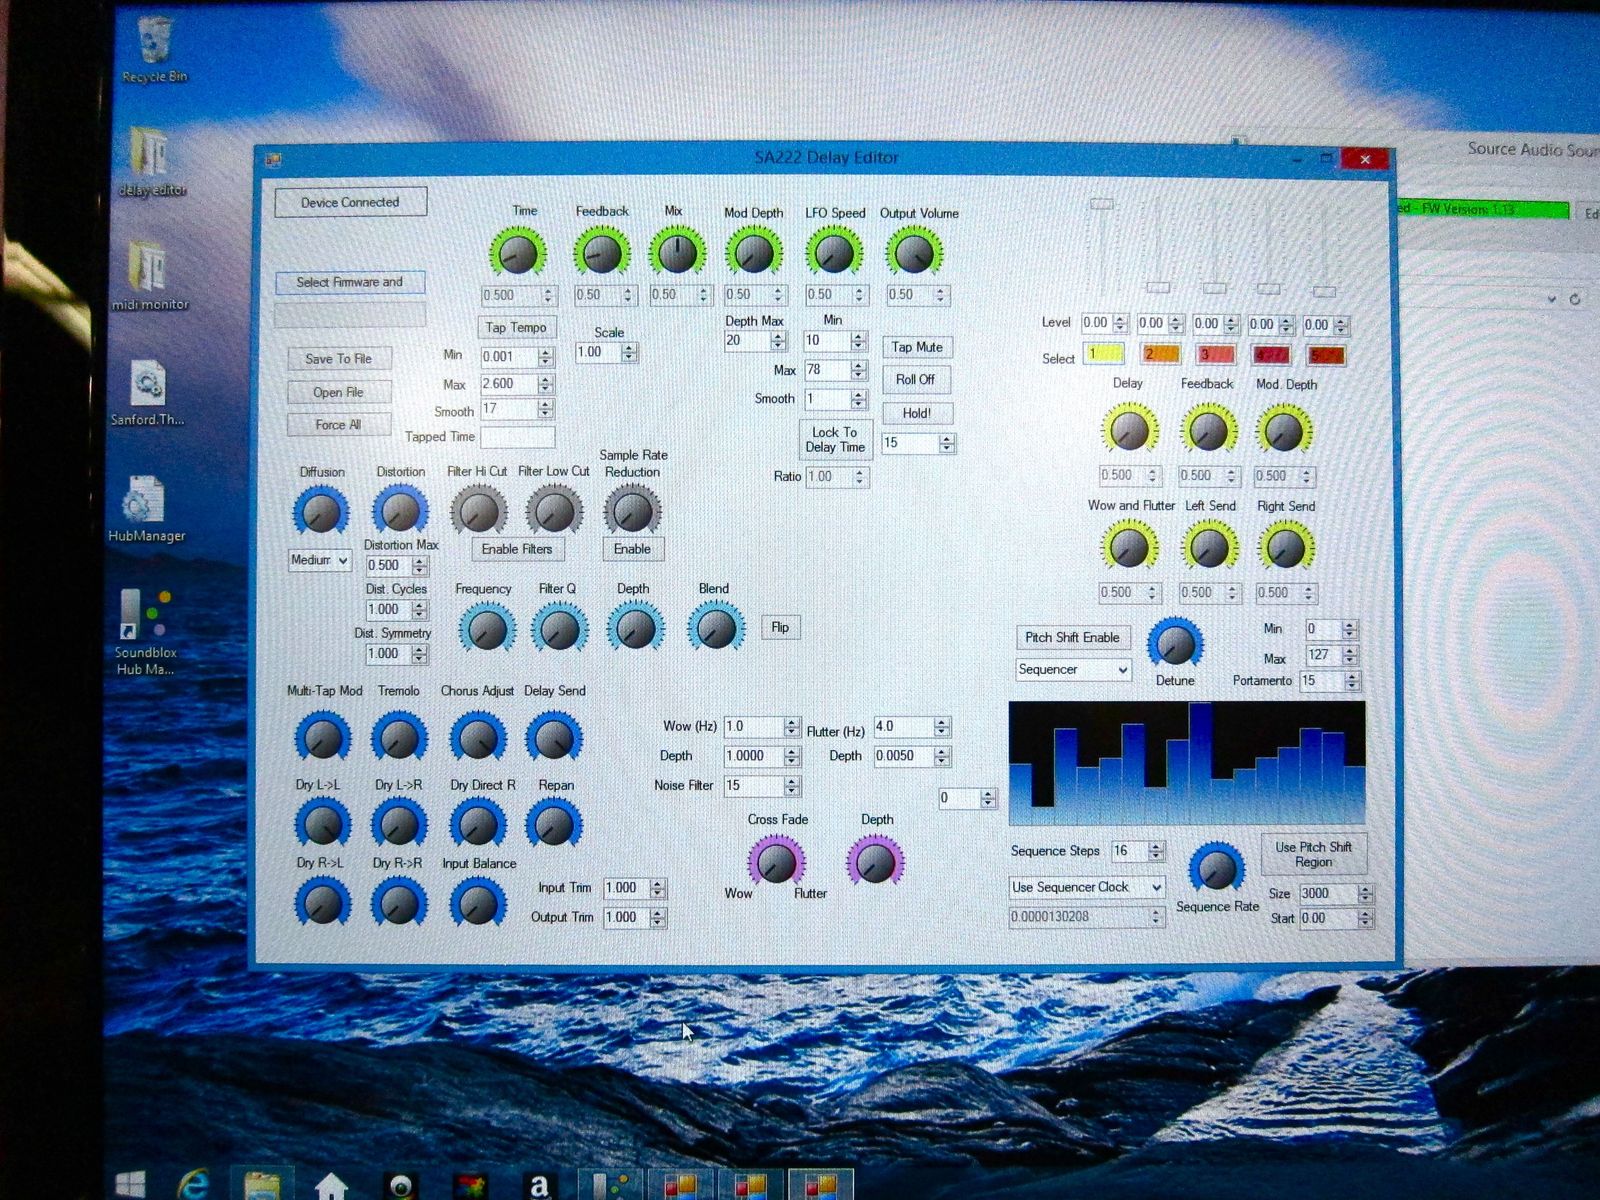Click the Filter Hi Cut knob
This screenshot has width=1600, height=1200.
coord(478,511)
